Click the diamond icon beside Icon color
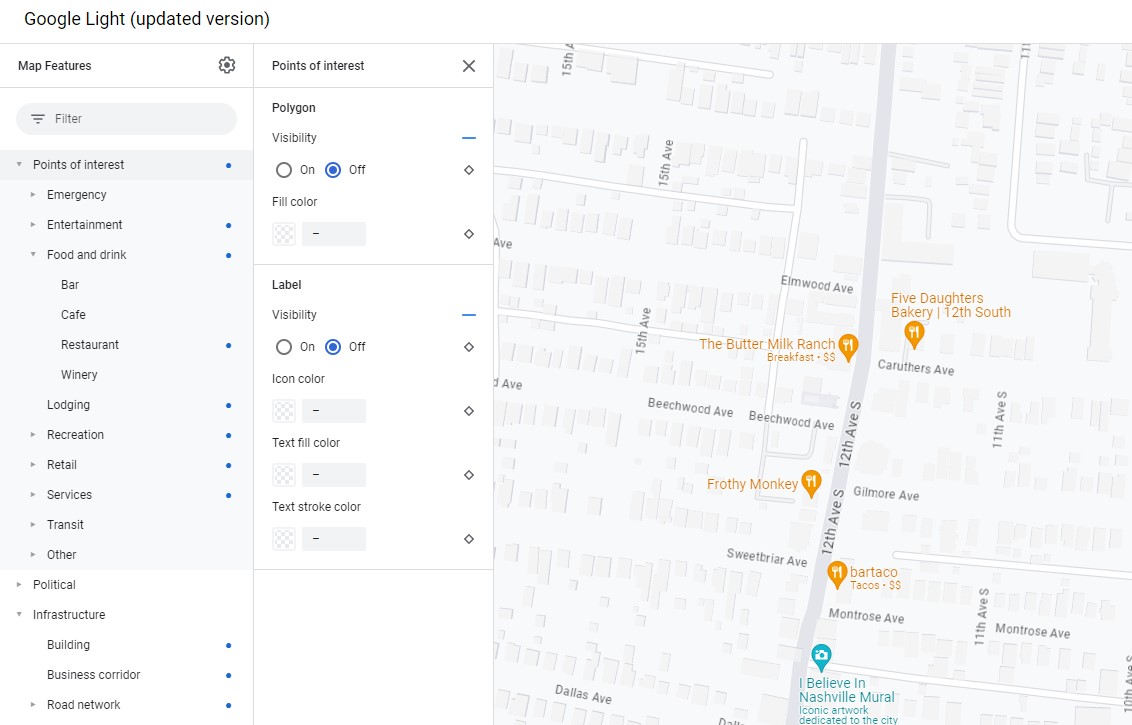Viewport: 1132px width, 725px height. [469, 411]
